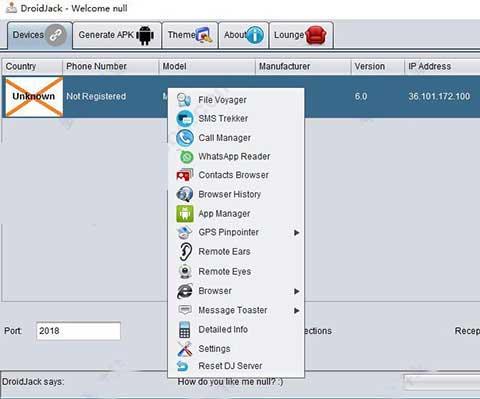The width and height of the screenshot is (480, 399).
Task: Click the chain link icon on Devices tab
Action: tap(56, 35)
